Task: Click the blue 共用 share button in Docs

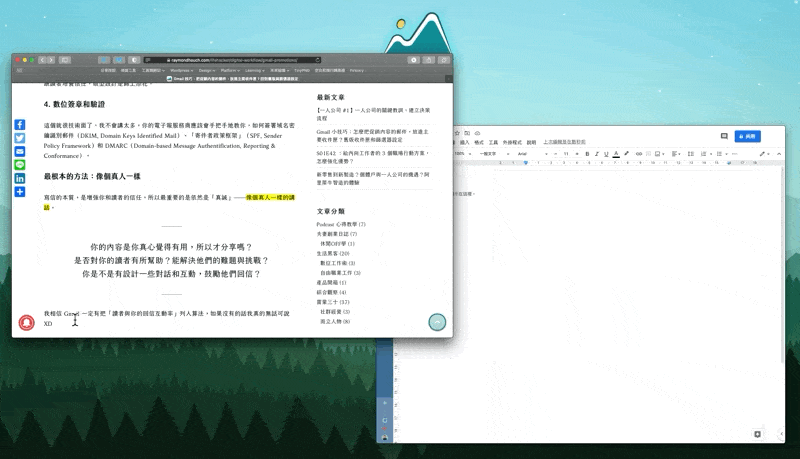Action: 747,136
